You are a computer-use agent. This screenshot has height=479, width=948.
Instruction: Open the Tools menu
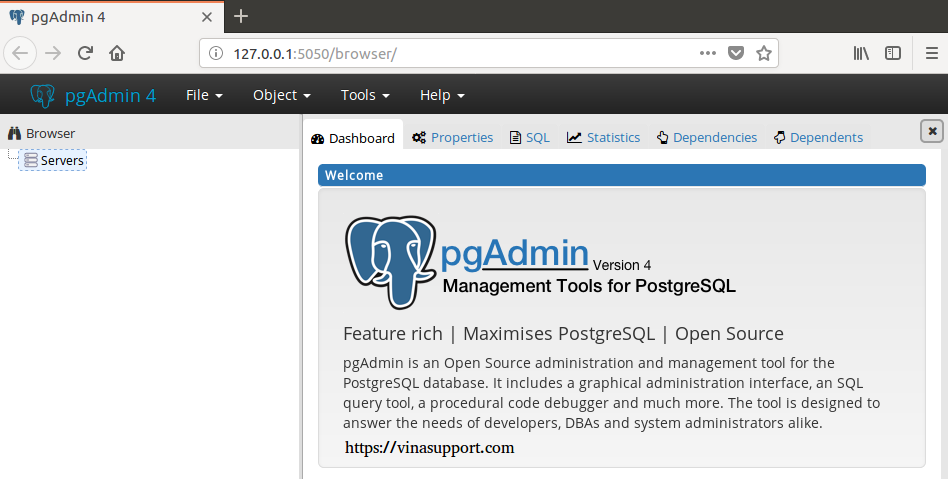coord(365,95)
